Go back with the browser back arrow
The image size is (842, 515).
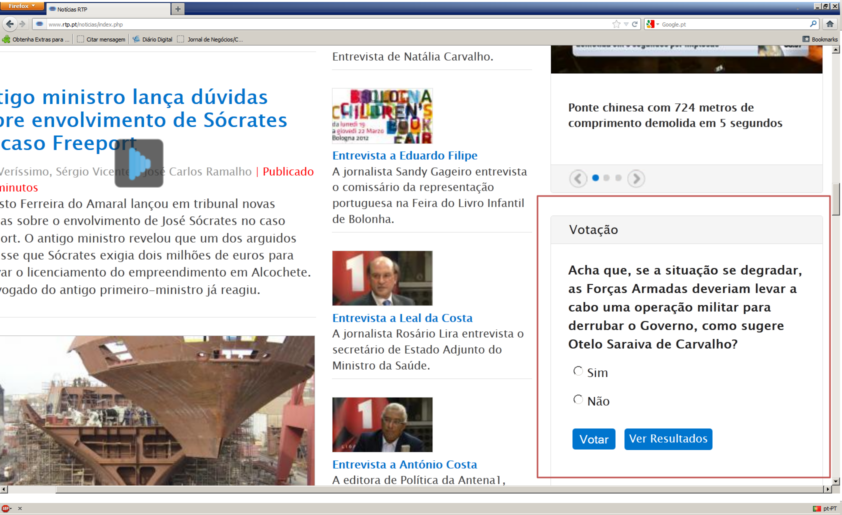(x=10, y=24)
